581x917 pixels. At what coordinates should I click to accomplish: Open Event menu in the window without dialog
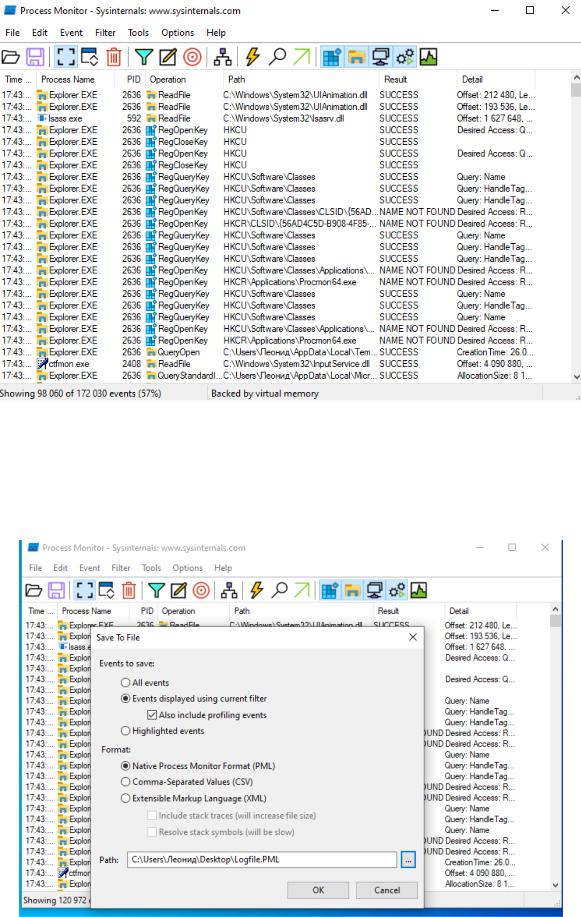(x=71, y=33)
